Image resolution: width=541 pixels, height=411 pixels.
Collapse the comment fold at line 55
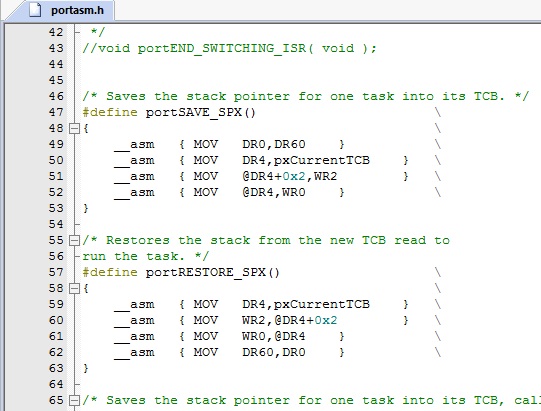point(74,240)
